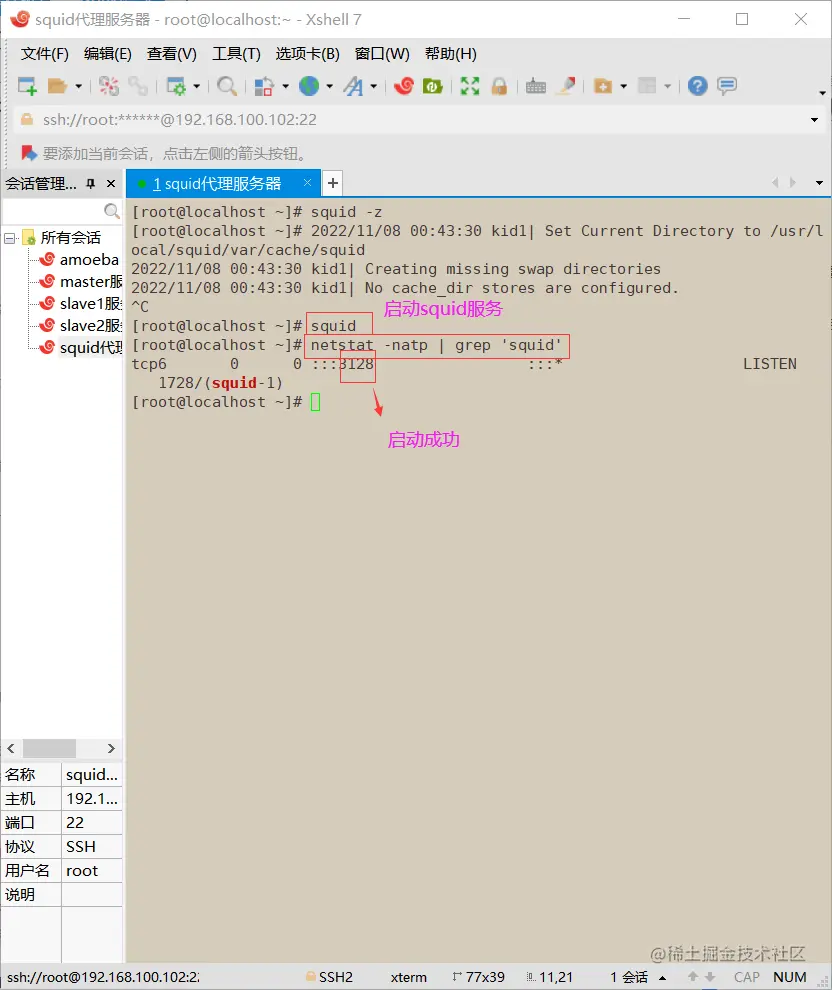Screen dimensions: 832x990
Task: Click the Disconnect toolbar icon
Action: click(109, 86)
